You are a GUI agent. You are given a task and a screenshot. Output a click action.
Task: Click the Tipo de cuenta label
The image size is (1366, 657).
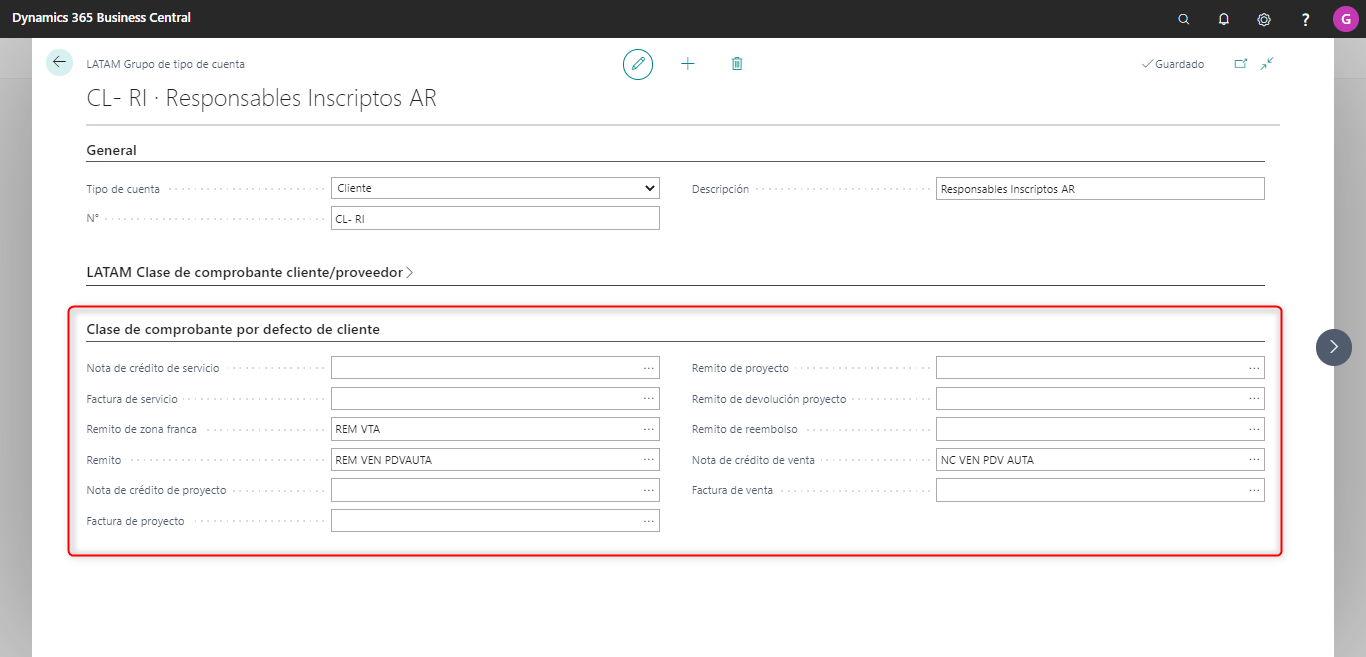[123, 189]
